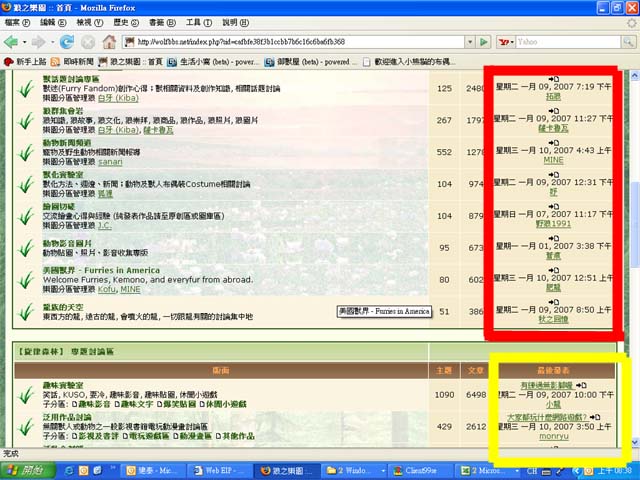Click into the Yahoo search field
640x480 pixels.
coord(560,42)
